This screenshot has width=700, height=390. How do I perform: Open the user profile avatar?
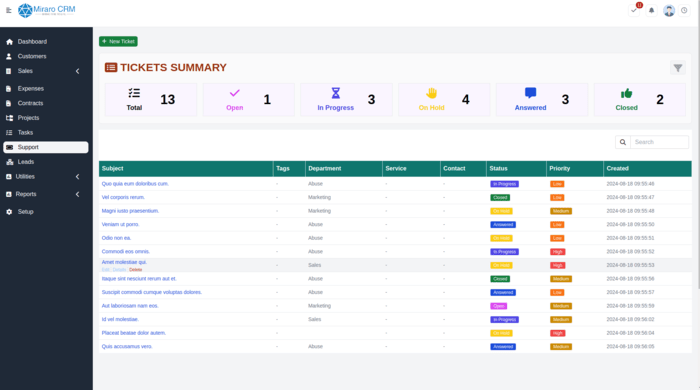tap(669, 10)
